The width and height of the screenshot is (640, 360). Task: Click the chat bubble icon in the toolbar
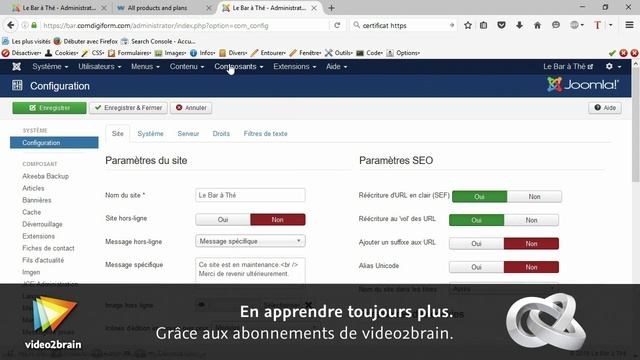point(556,25)
